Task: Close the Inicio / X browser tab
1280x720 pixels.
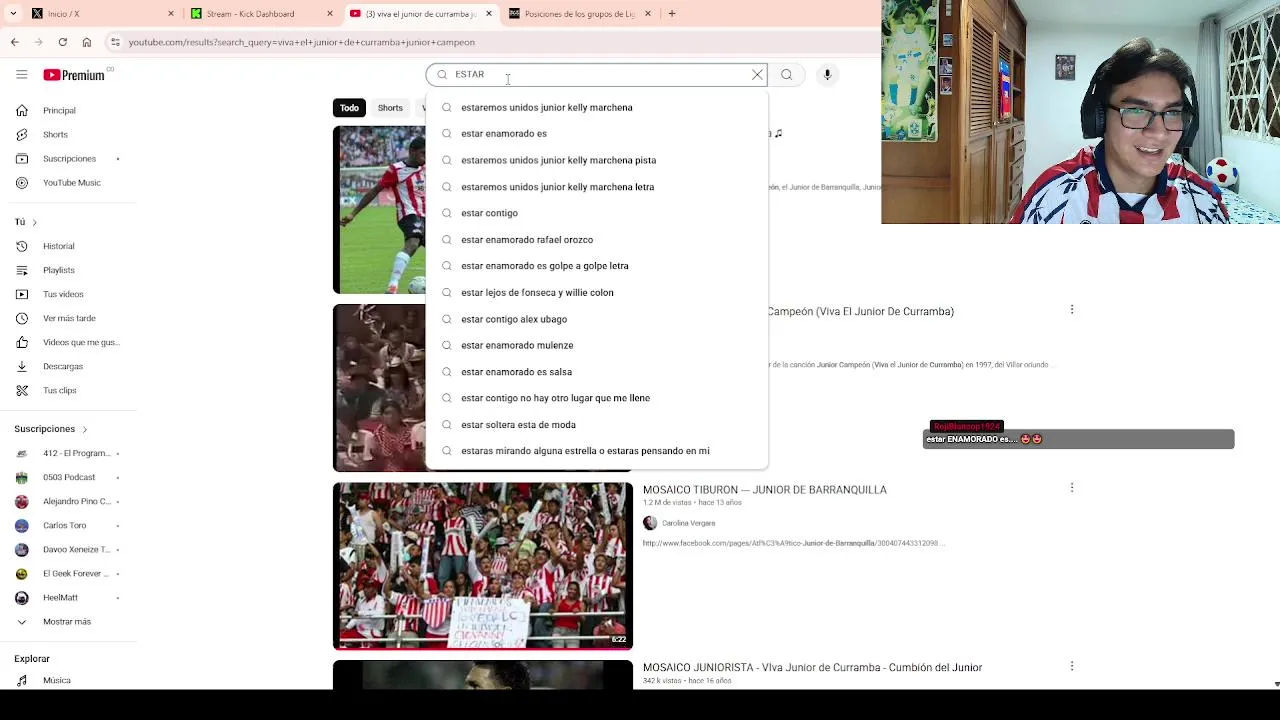Action: point(170,14)
